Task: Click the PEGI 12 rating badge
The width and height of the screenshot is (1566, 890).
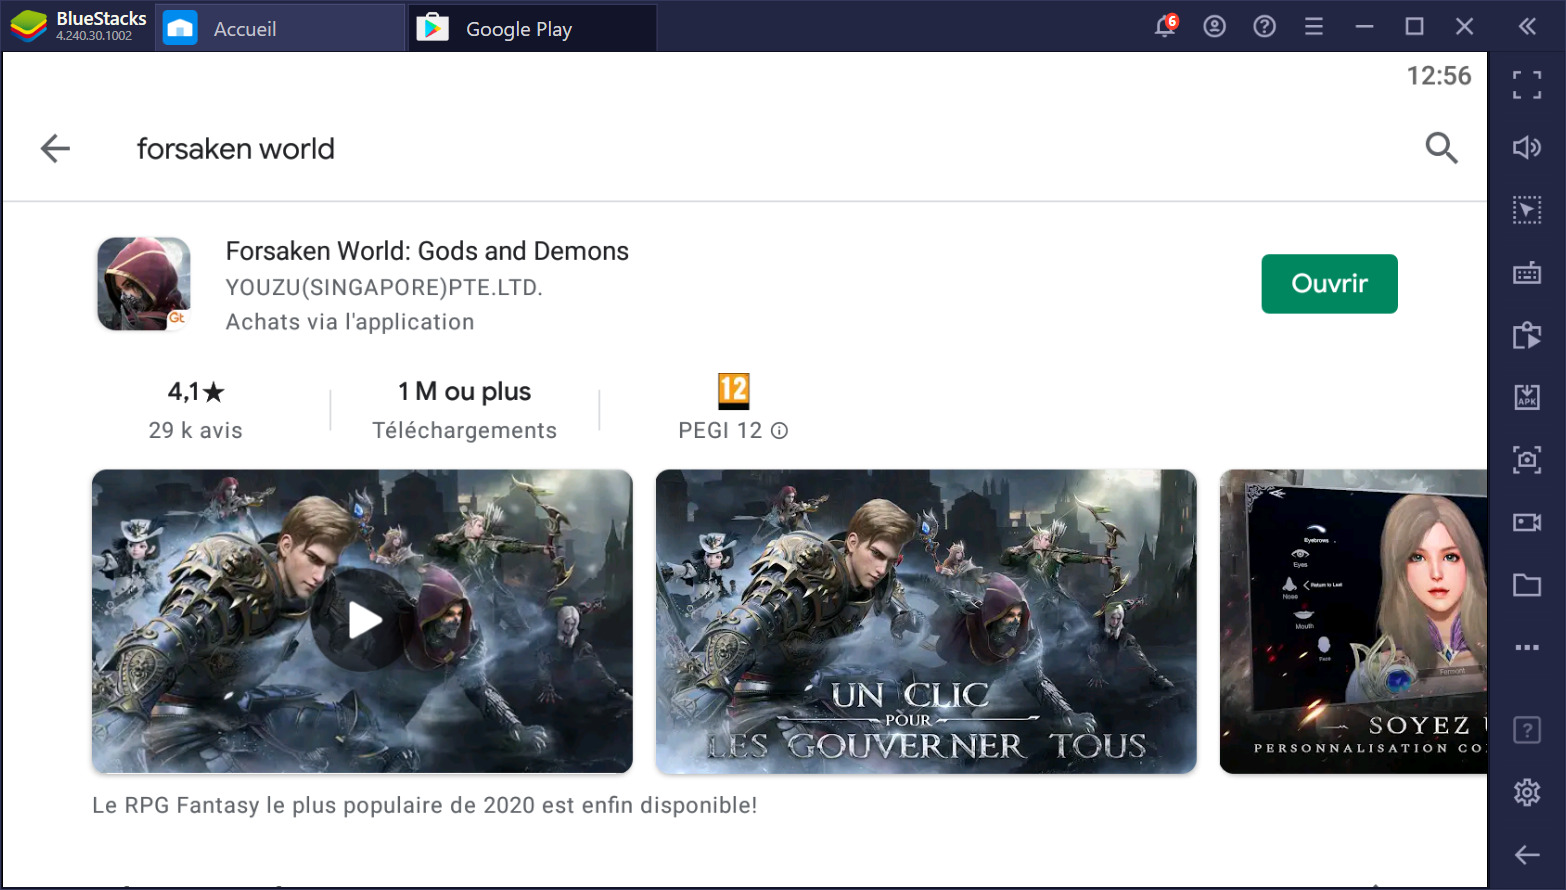Action: pos(733,391)
